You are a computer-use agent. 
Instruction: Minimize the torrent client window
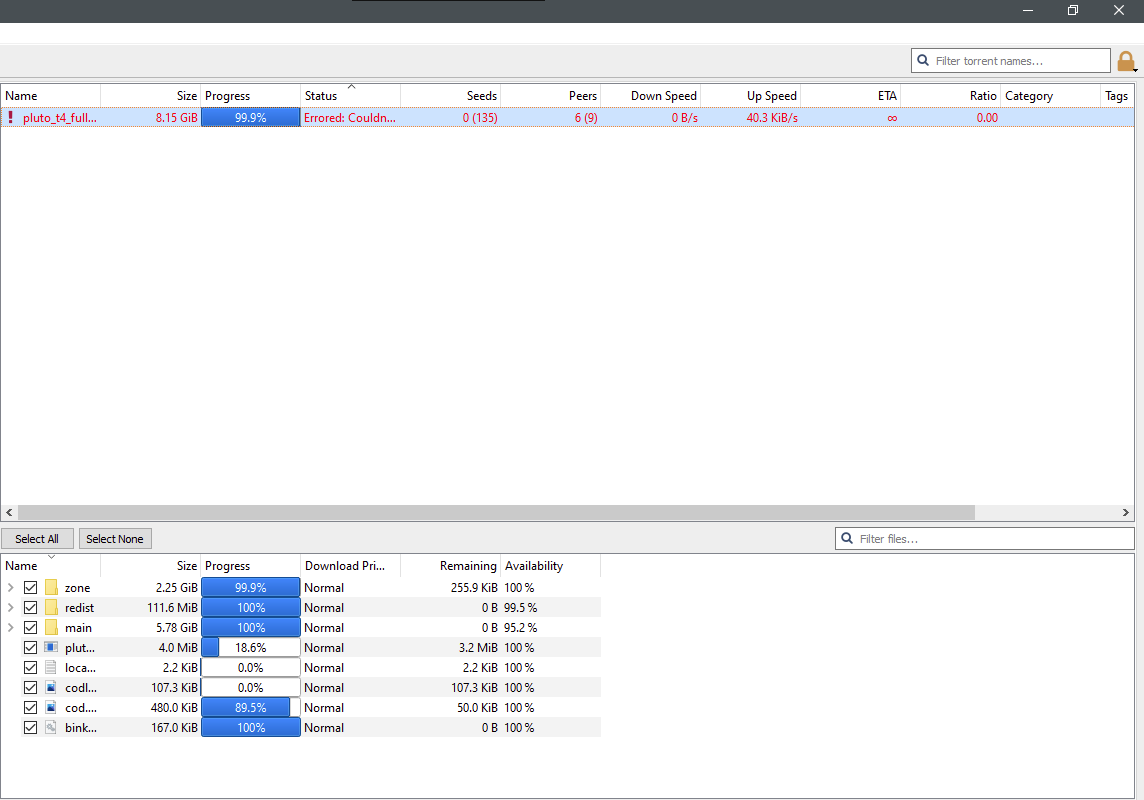(x=1028, y=10)
